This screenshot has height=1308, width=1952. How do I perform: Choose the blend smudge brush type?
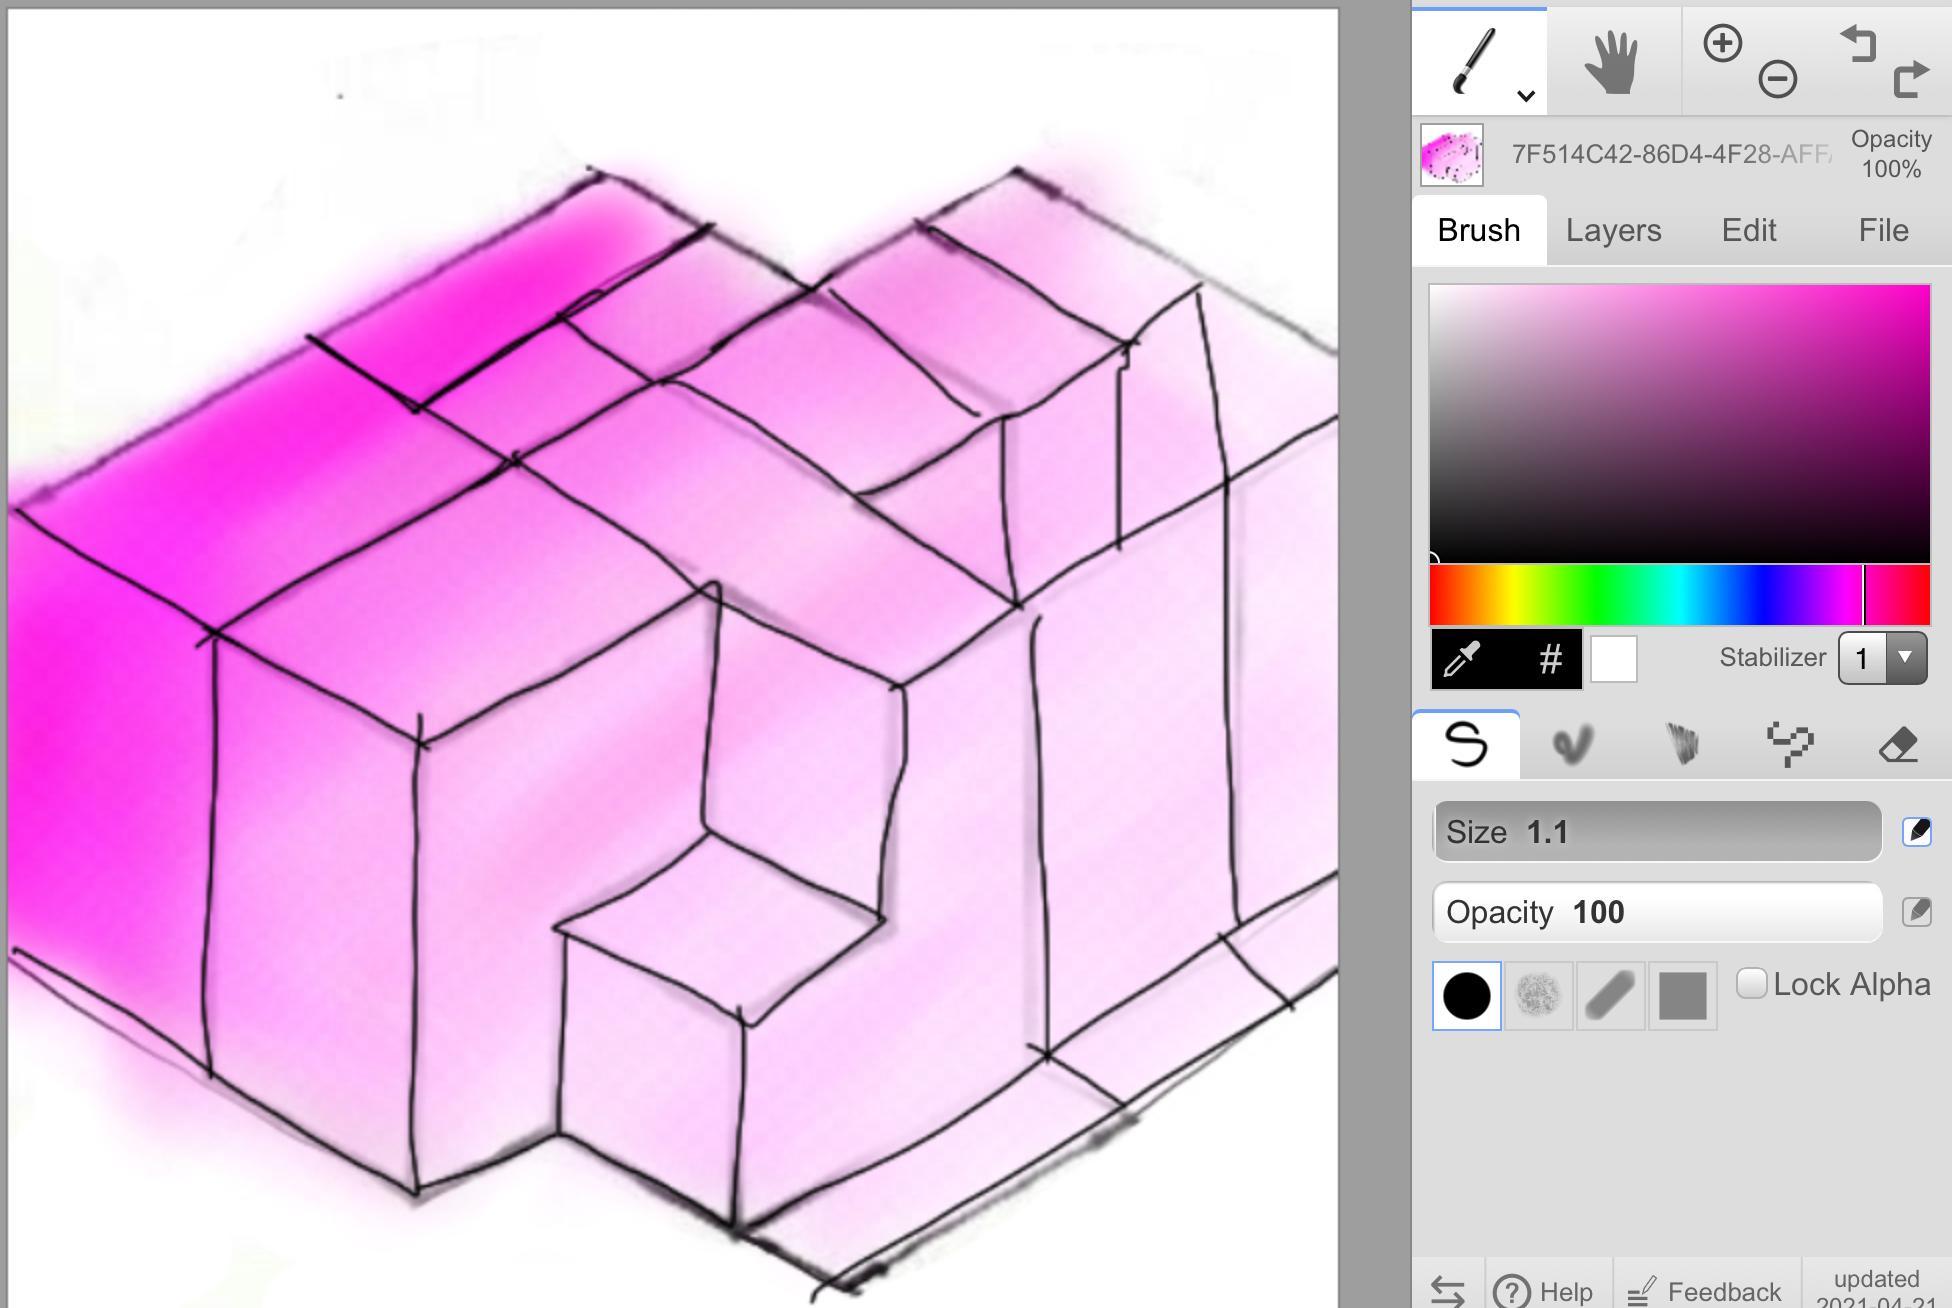[1572, 745]
